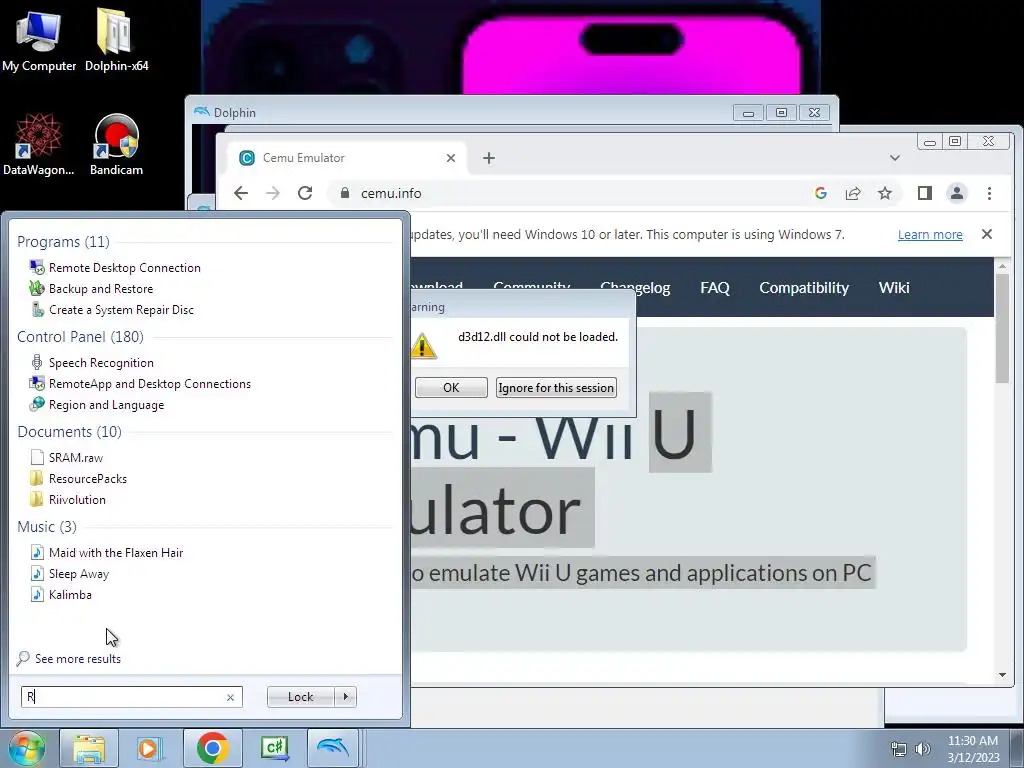Clear the start menu search box
The width and height of the screenshot is (1024, 768).
click(230, 697)
